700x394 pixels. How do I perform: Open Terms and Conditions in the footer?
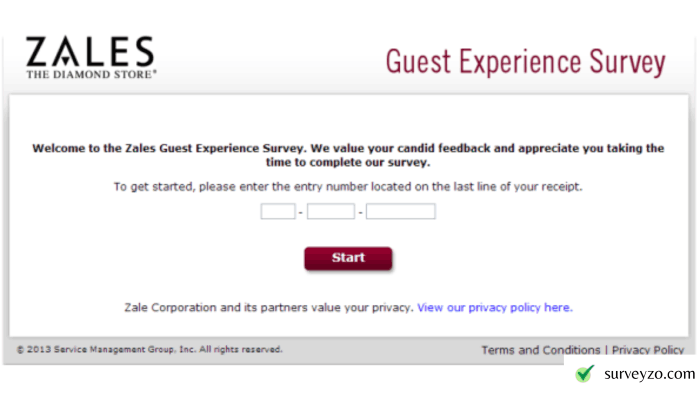click(x=541, y=350)
